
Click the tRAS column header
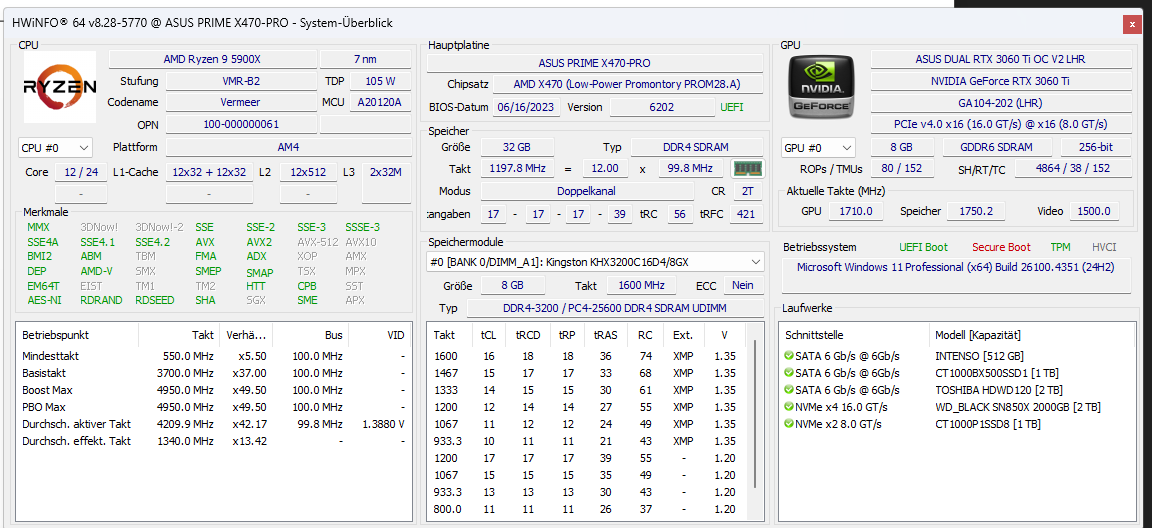pos(605,335)
